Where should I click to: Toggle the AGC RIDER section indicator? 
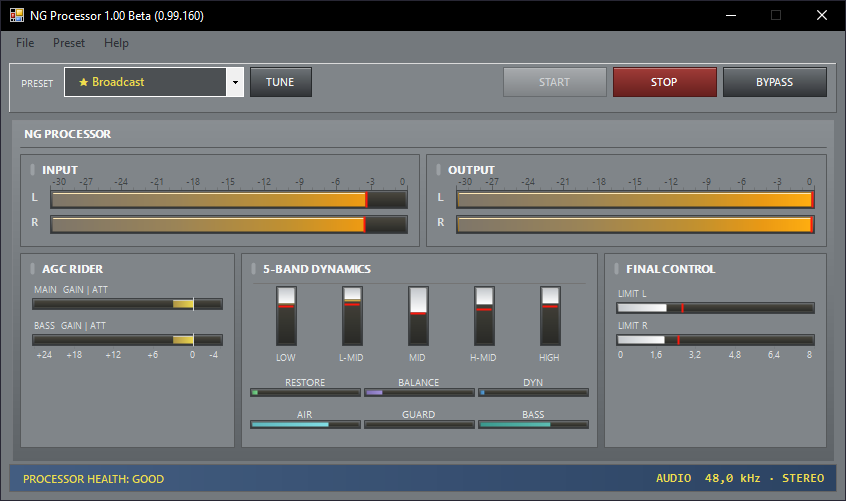32,269
